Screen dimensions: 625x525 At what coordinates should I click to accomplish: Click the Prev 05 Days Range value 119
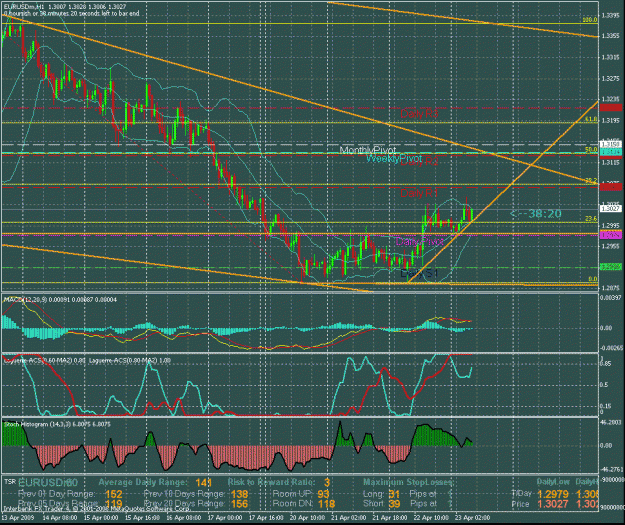coord(114,504)
